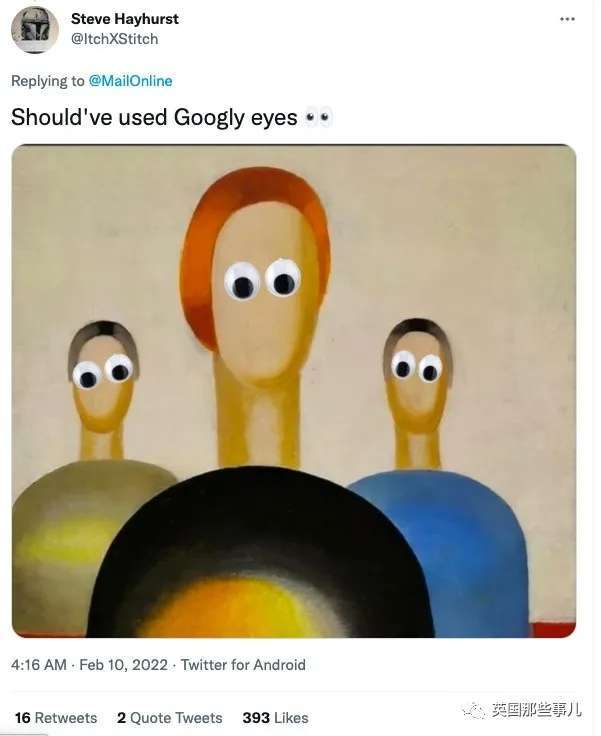
Task: Show the 393 Likes list
Action: pyautogui.click(x=275, y=718)
